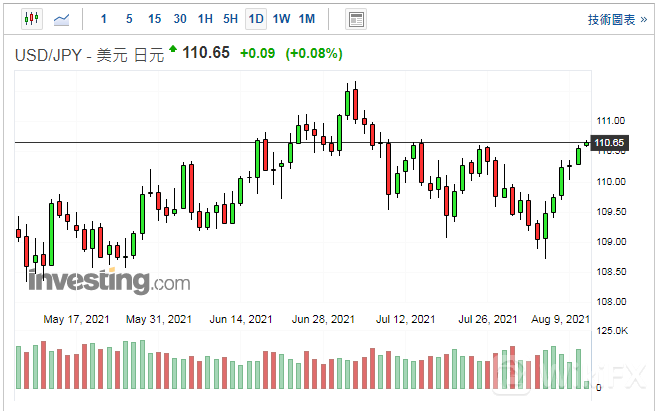Choose the 30 minute interval
The height and width of the screenshot is (411, 657).
(180, 19)
